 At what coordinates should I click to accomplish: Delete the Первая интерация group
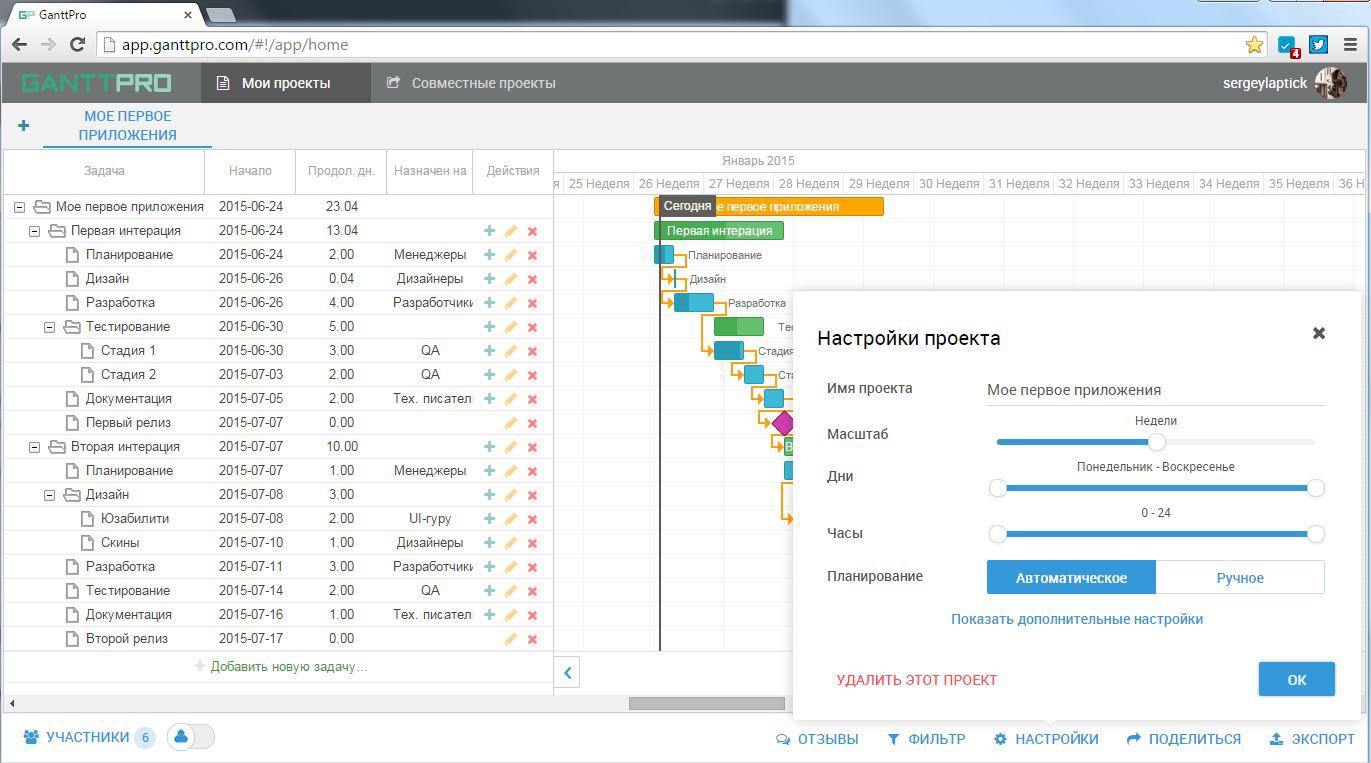pyautogui.click(x=532, y=231)
